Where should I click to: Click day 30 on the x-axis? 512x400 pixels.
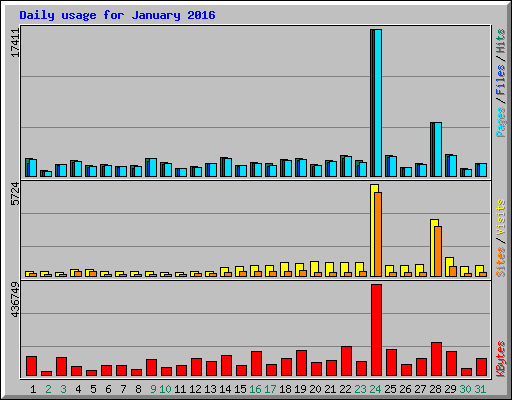(465, 389)
